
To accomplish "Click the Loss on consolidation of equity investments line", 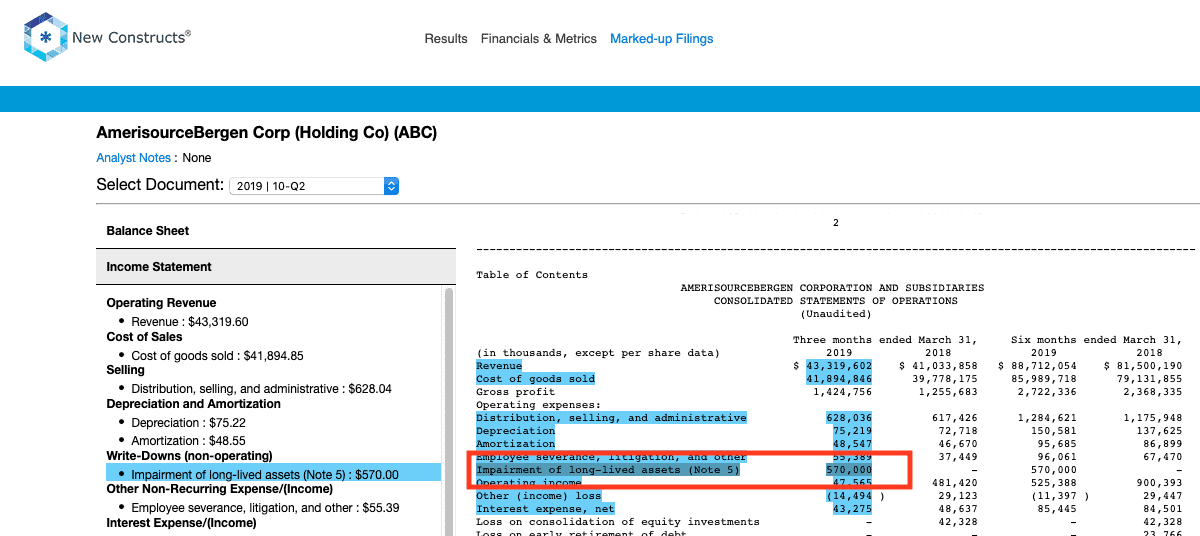I will [618, 522].
